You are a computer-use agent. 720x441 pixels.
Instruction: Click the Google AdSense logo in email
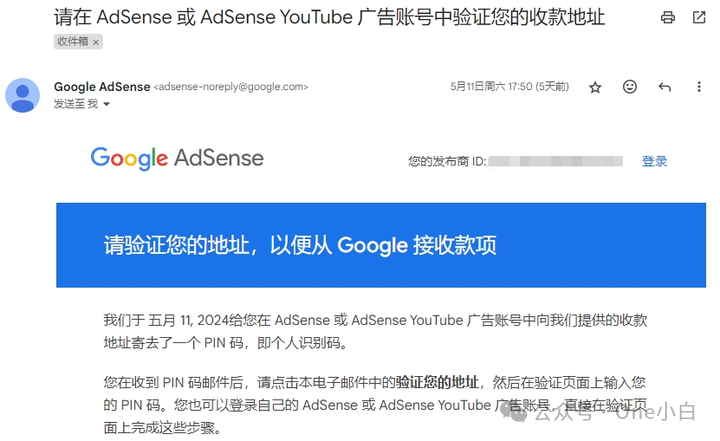coord(177,158)
